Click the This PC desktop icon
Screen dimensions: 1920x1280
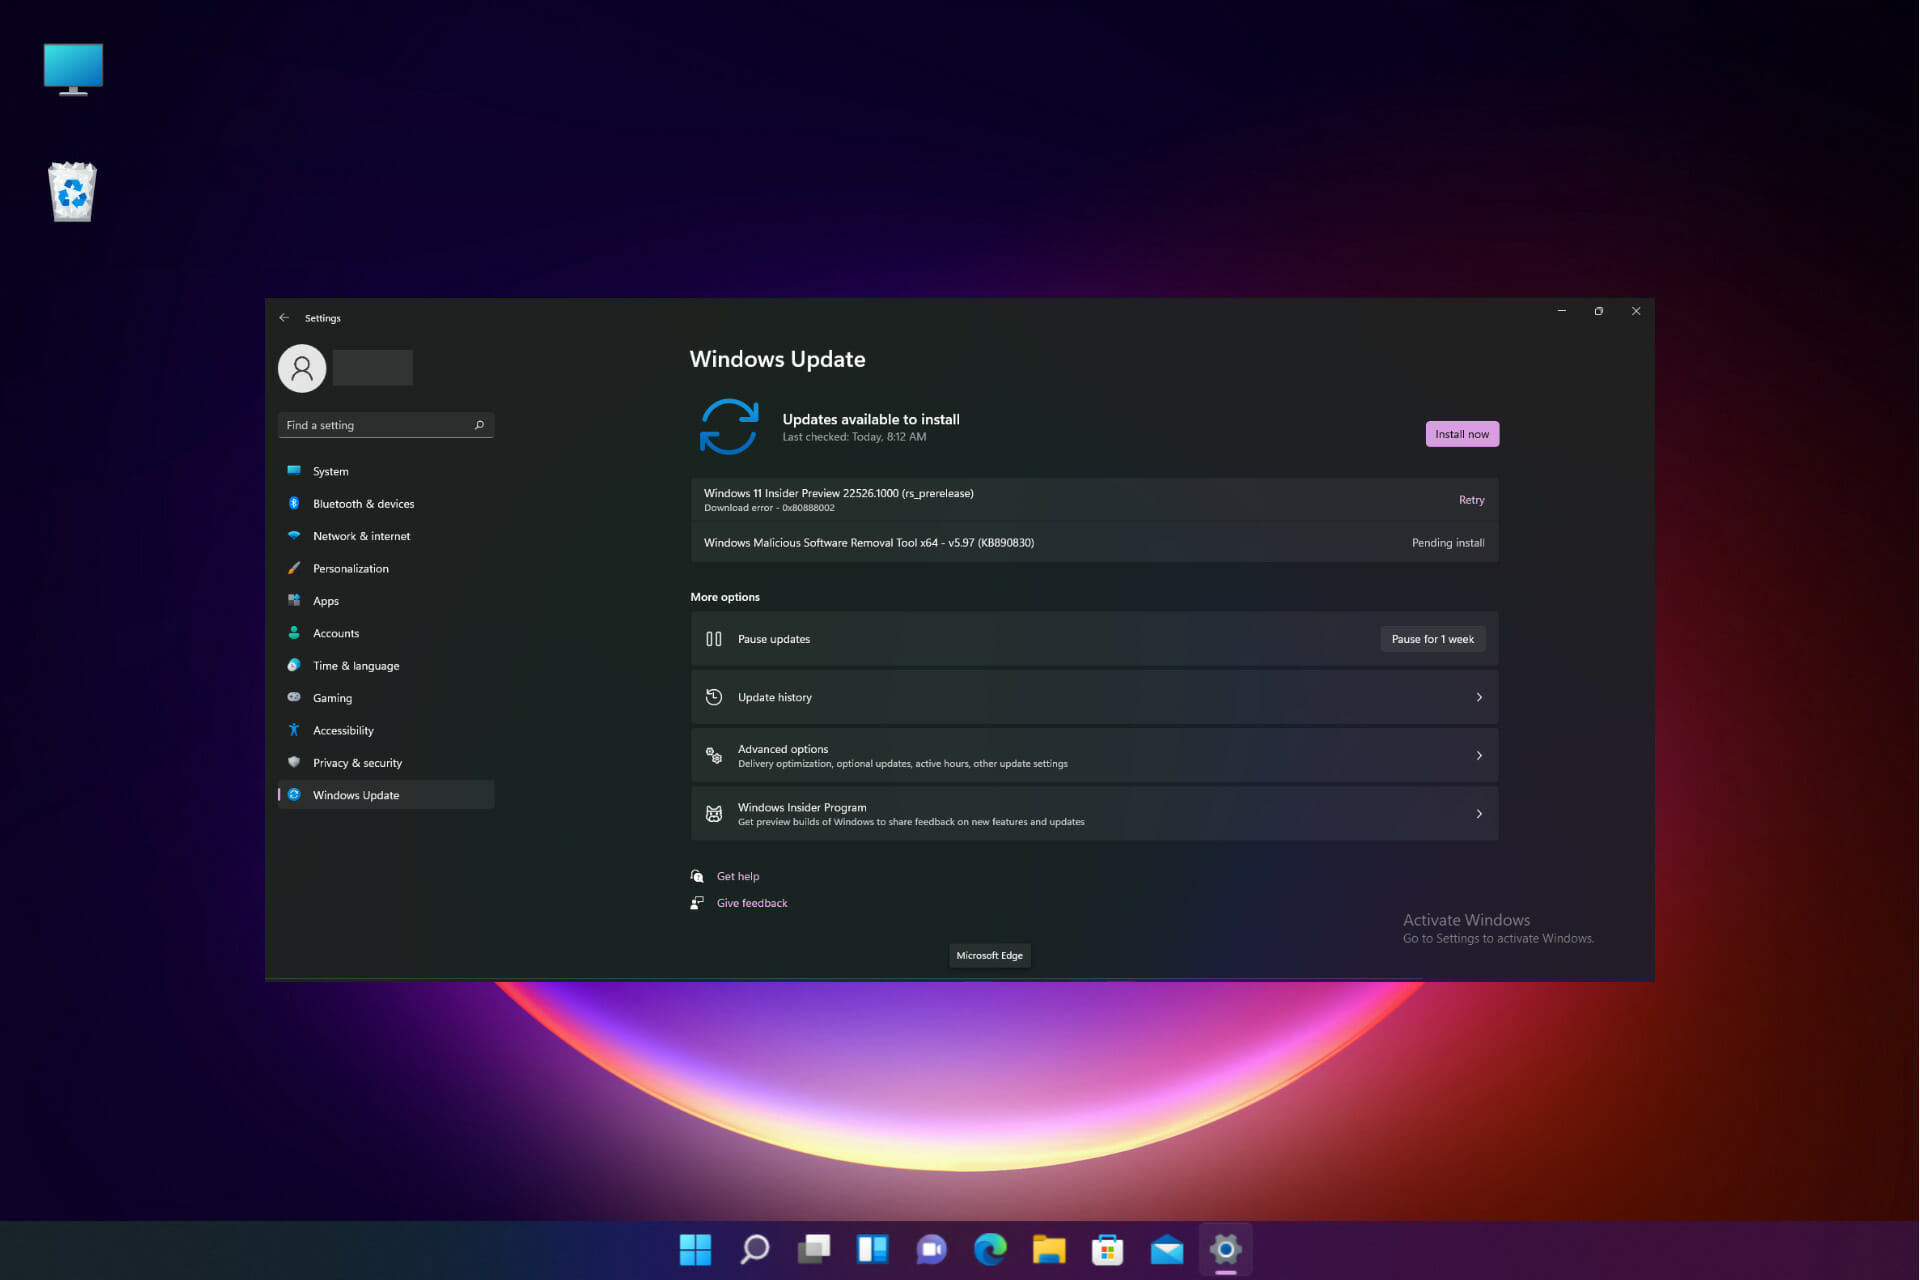(73, 69)
